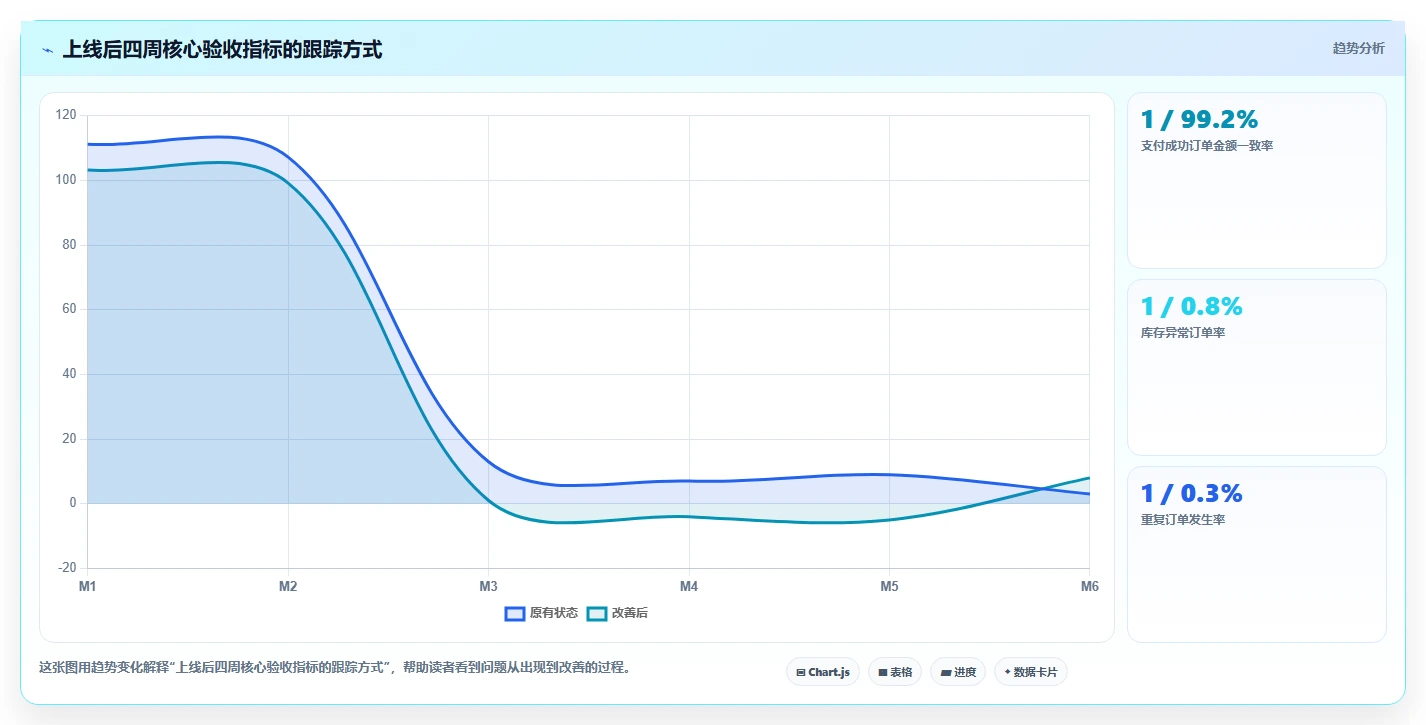1426x725 pixels.
Task: Click the 1 / 0.3% value
Action: click(x=1191, y=493)
